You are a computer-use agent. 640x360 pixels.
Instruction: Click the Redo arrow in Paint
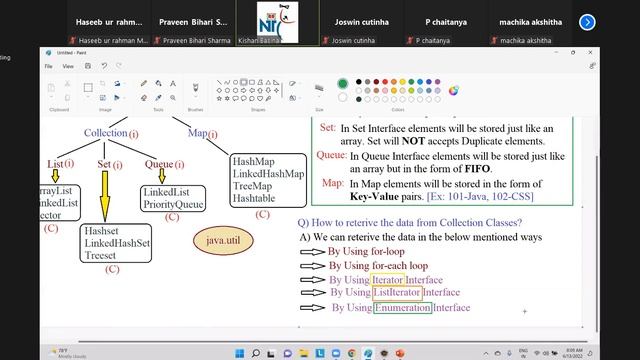coord(119,66)
